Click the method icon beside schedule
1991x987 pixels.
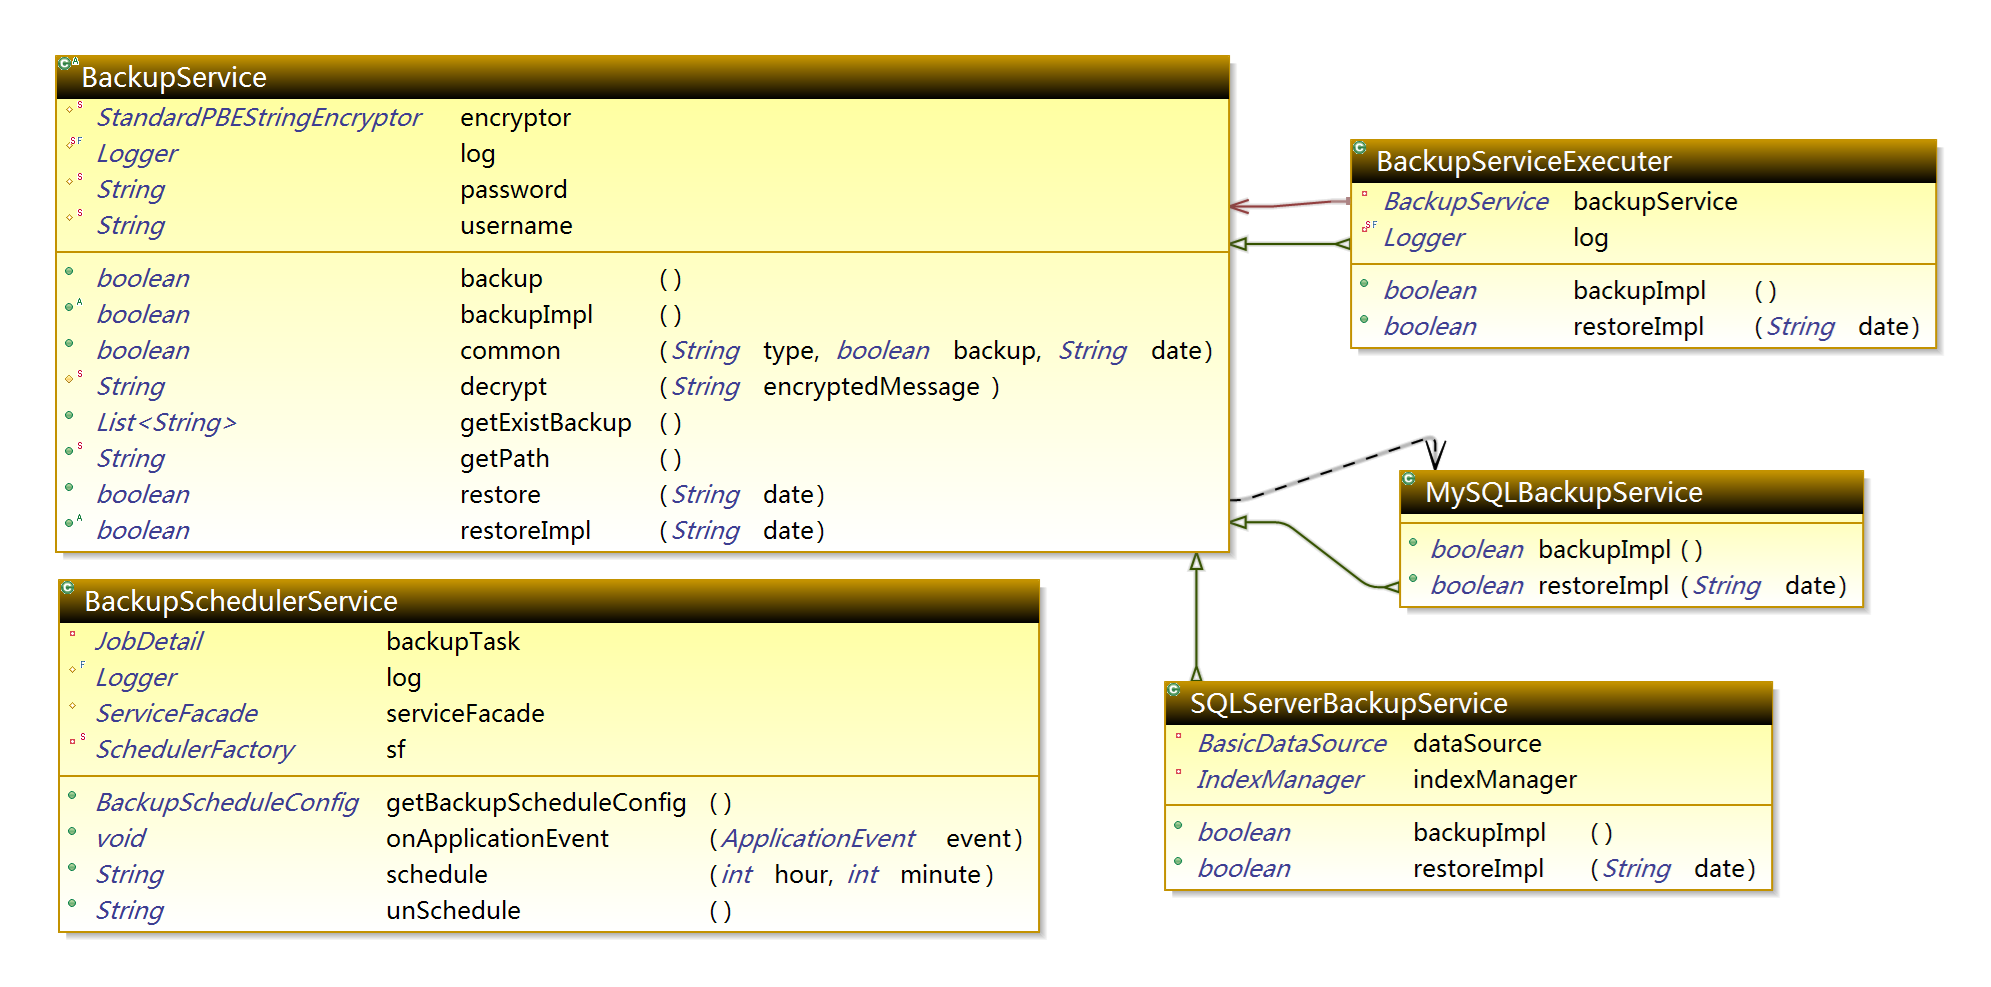[x=72, y=867]
